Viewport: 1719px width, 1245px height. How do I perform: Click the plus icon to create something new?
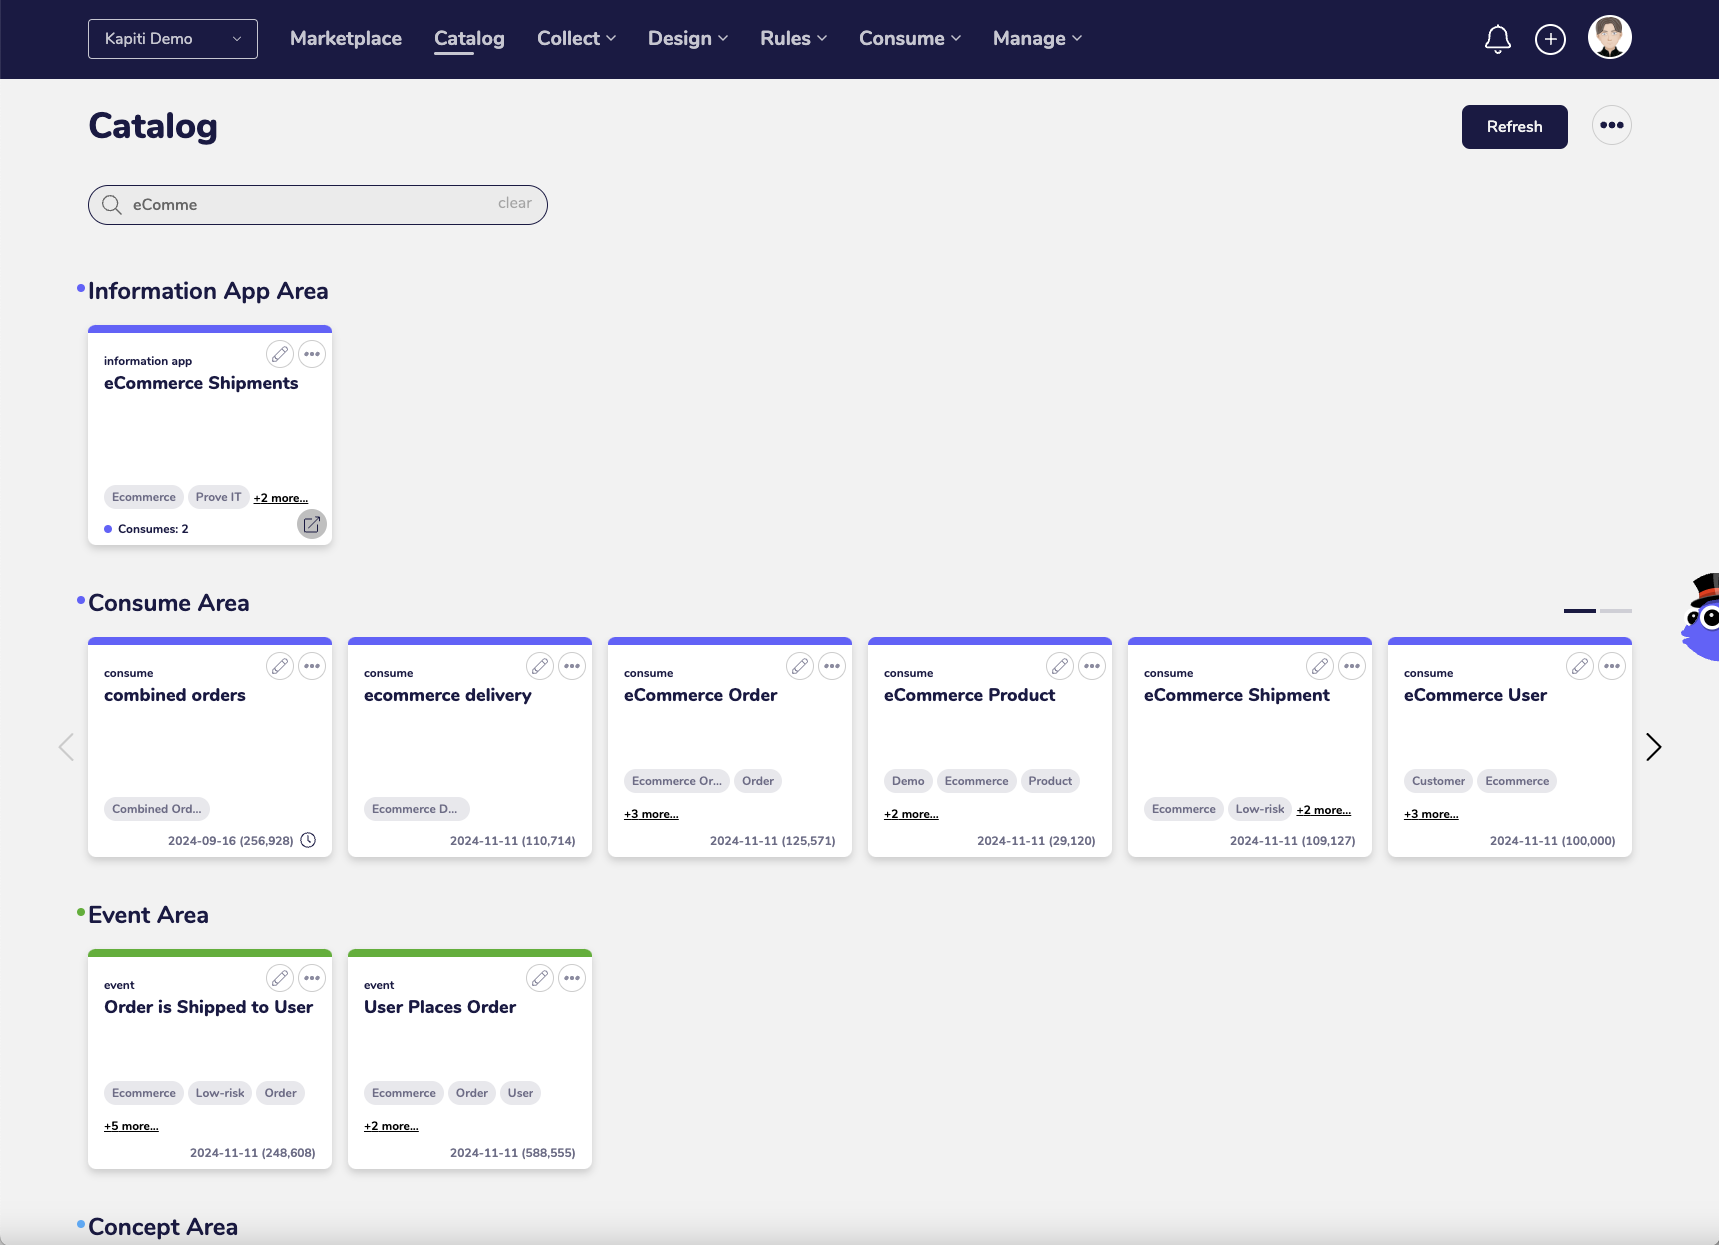click(x=1549, y=39)
